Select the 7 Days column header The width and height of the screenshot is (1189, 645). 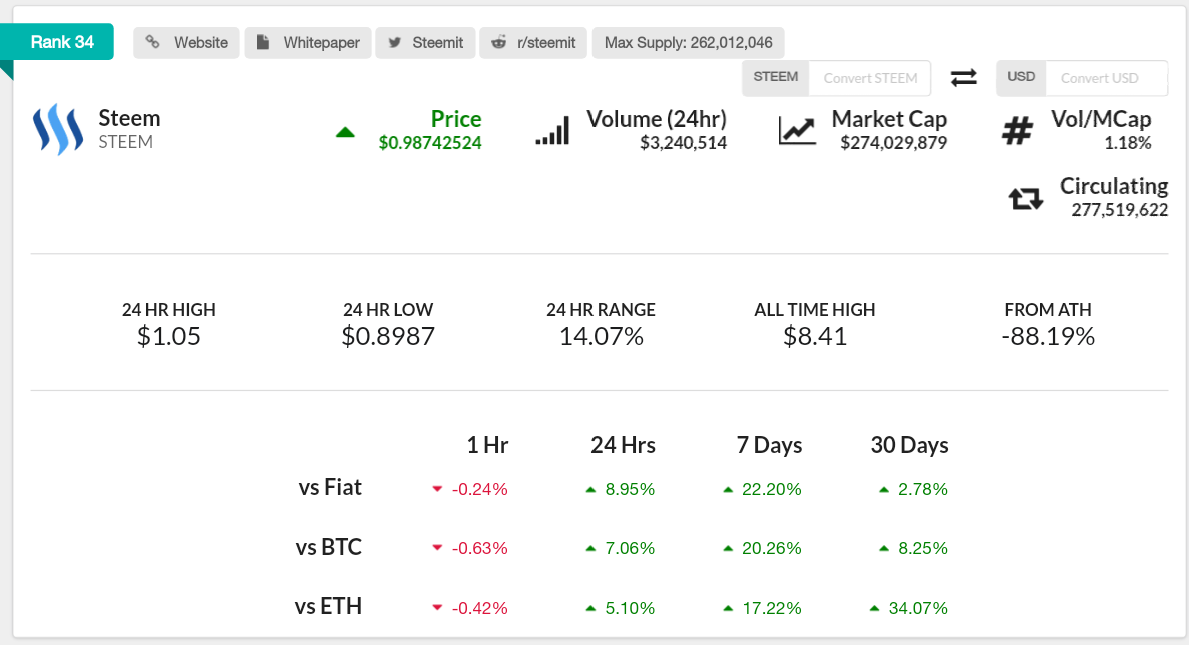click(769, 445)
